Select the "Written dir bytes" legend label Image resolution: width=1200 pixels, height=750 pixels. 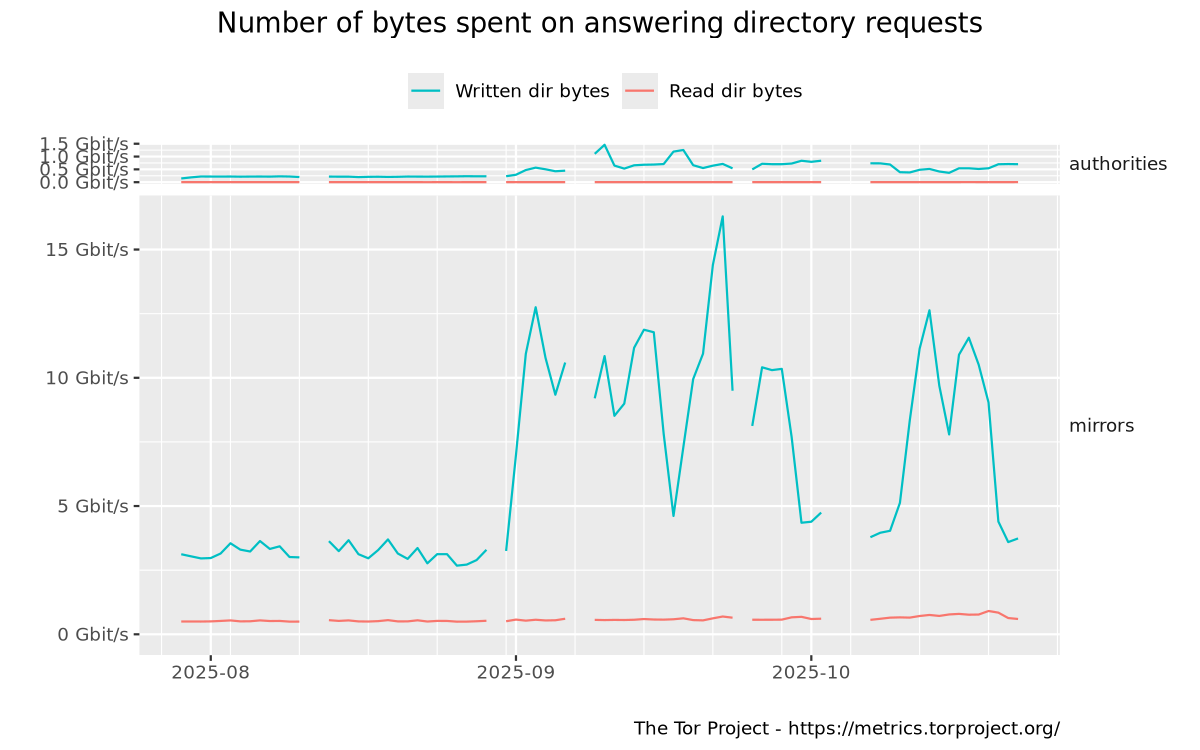click(532, 91)
